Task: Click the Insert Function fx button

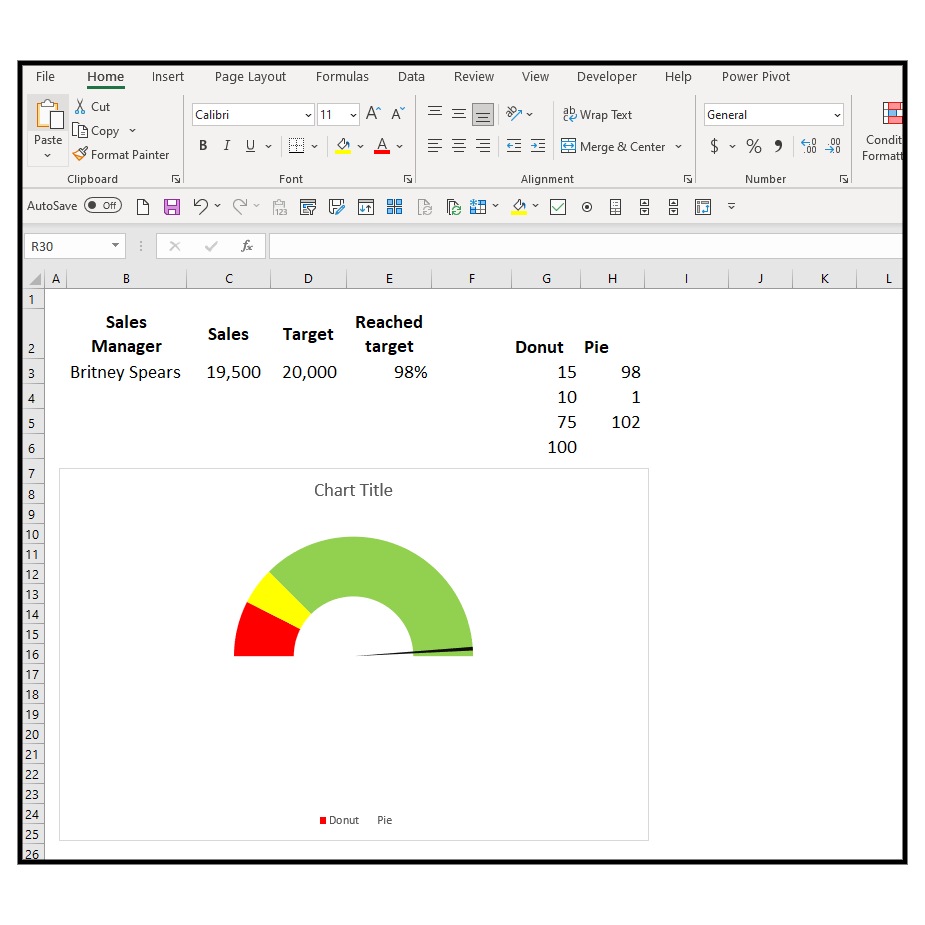Action: click(x=247, y=246)
